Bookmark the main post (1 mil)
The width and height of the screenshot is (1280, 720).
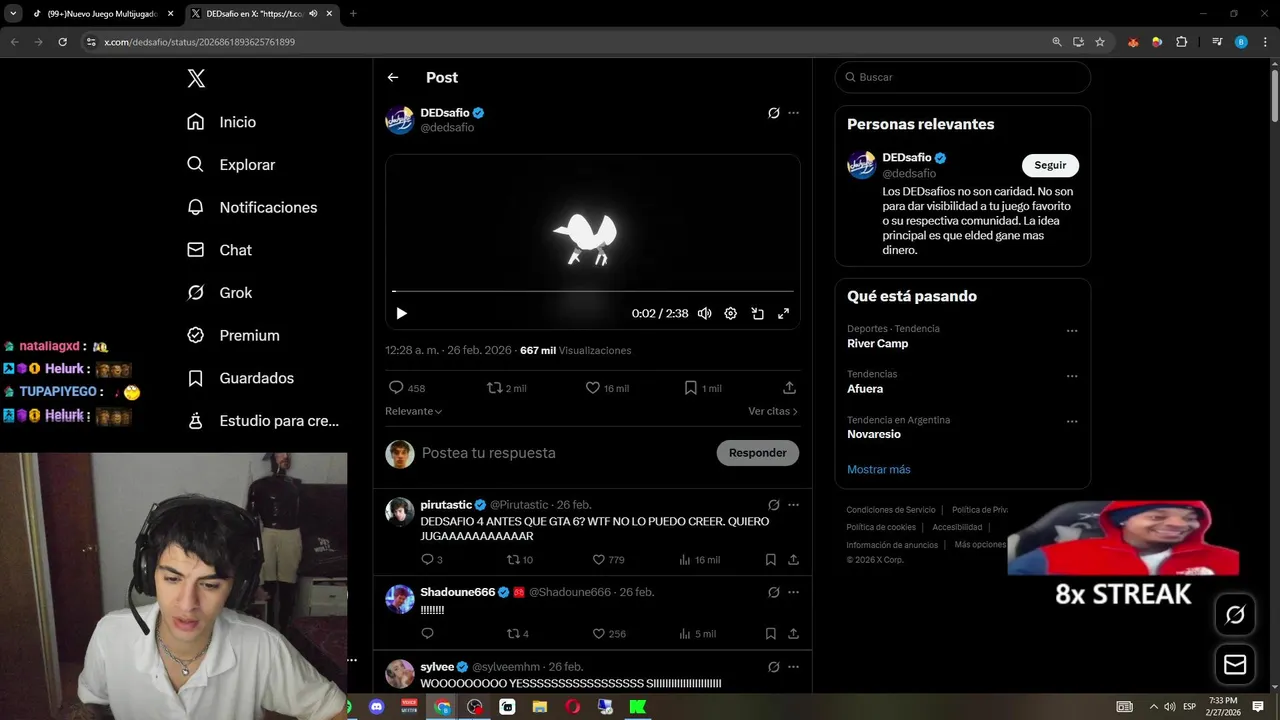[703, 388]
